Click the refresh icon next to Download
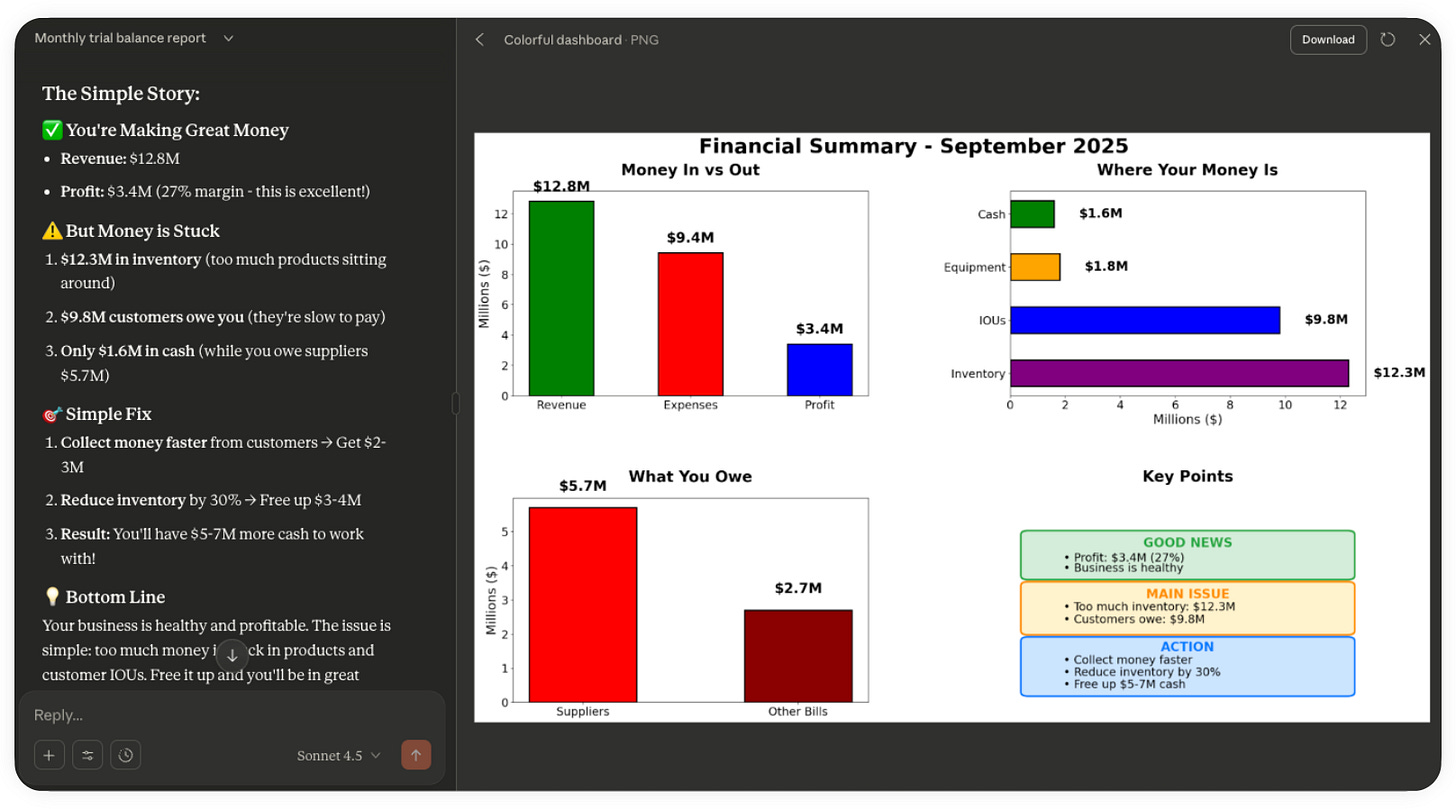This screenshot has width=1456, height=809. [x=1388, y=40]
